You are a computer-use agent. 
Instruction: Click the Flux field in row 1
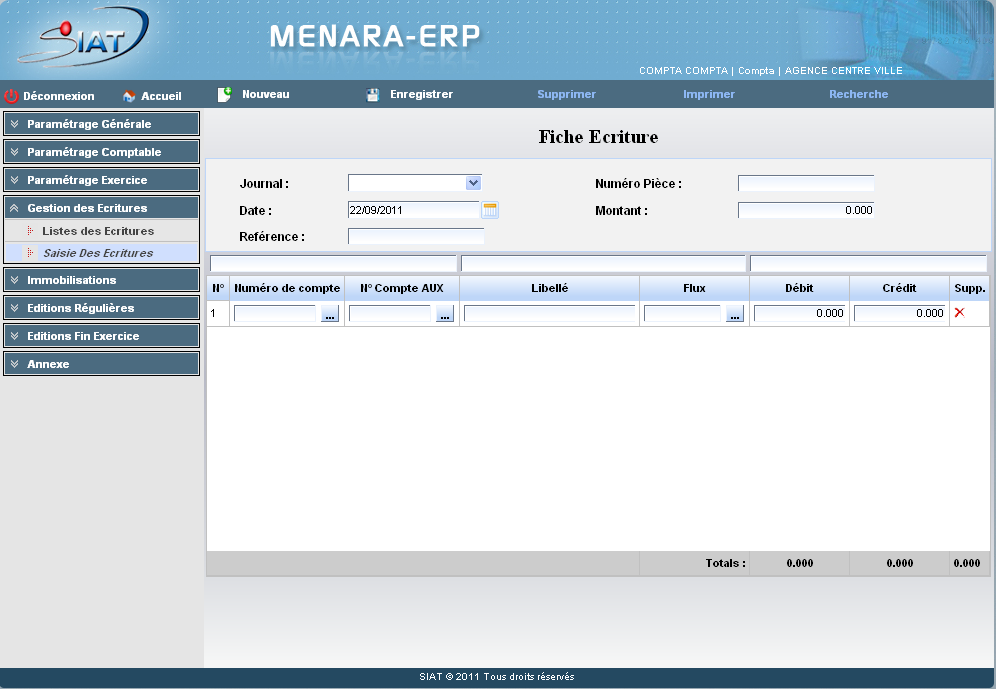pos(682,313)
